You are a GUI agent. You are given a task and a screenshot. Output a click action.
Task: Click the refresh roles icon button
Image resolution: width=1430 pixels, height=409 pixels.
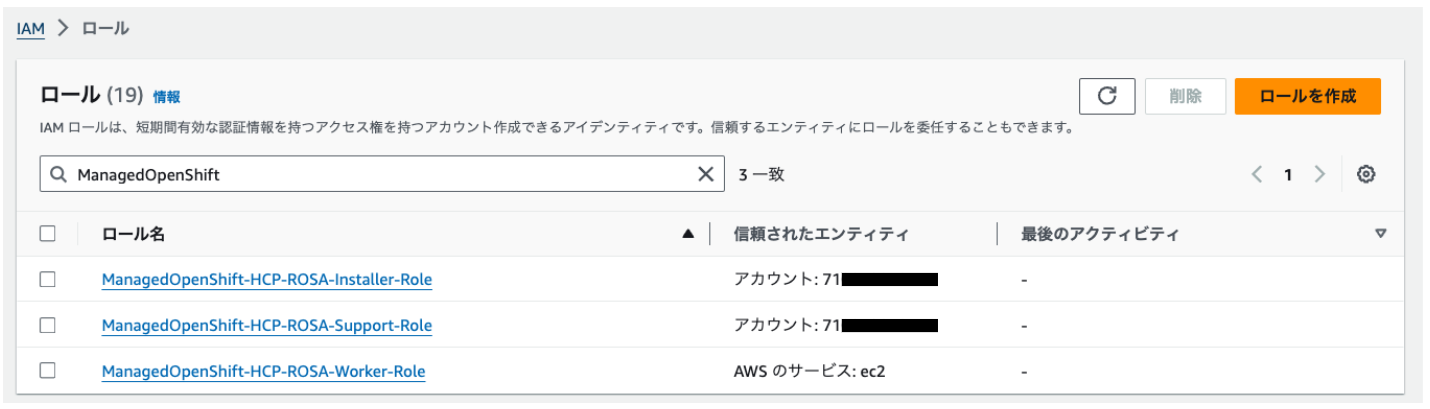[x=1107, y=96]
